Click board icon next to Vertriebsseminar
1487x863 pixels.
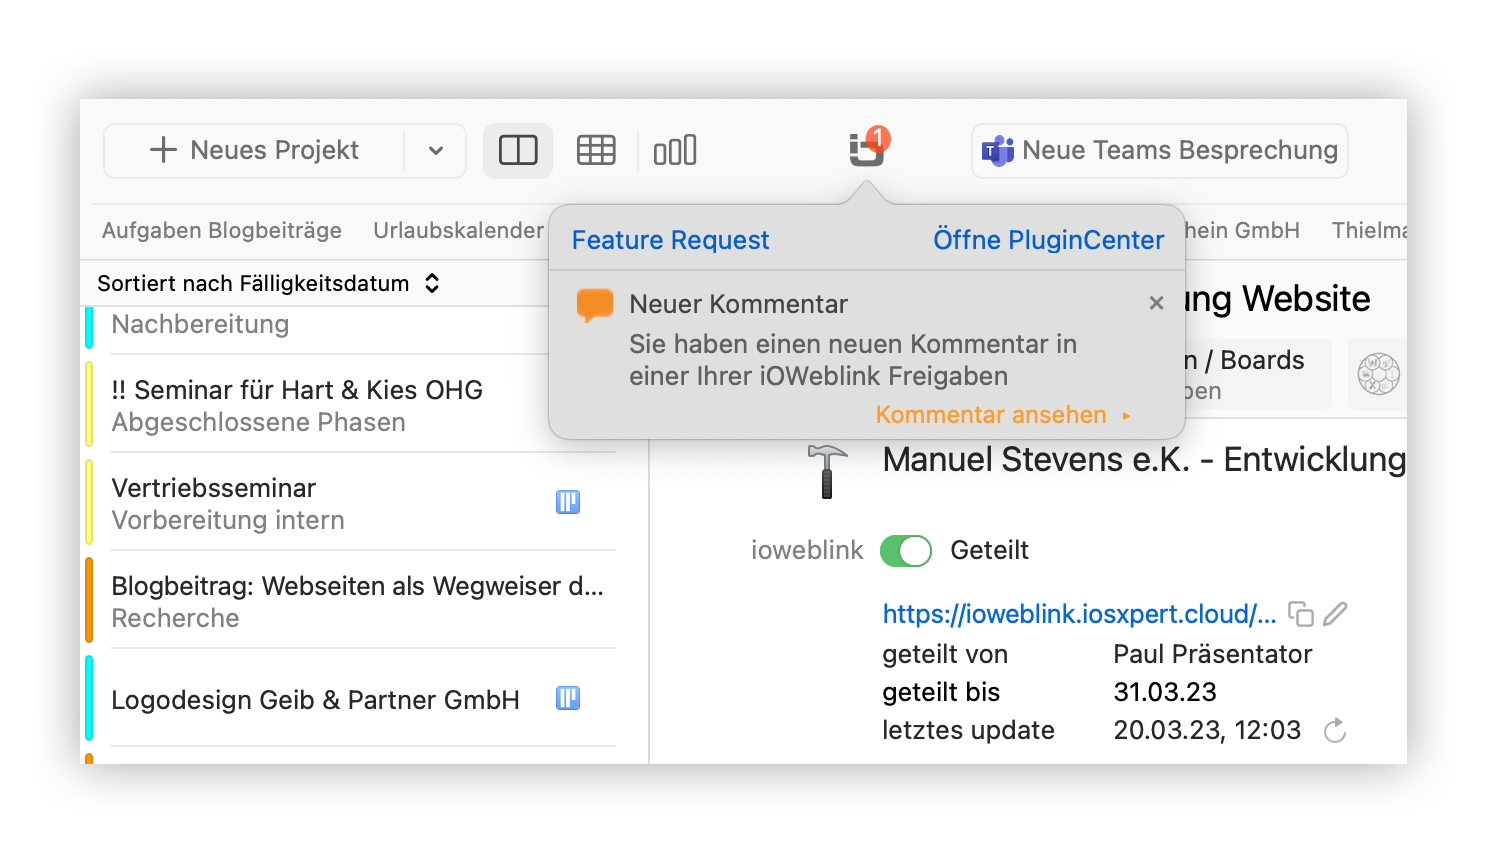[568, 502]
